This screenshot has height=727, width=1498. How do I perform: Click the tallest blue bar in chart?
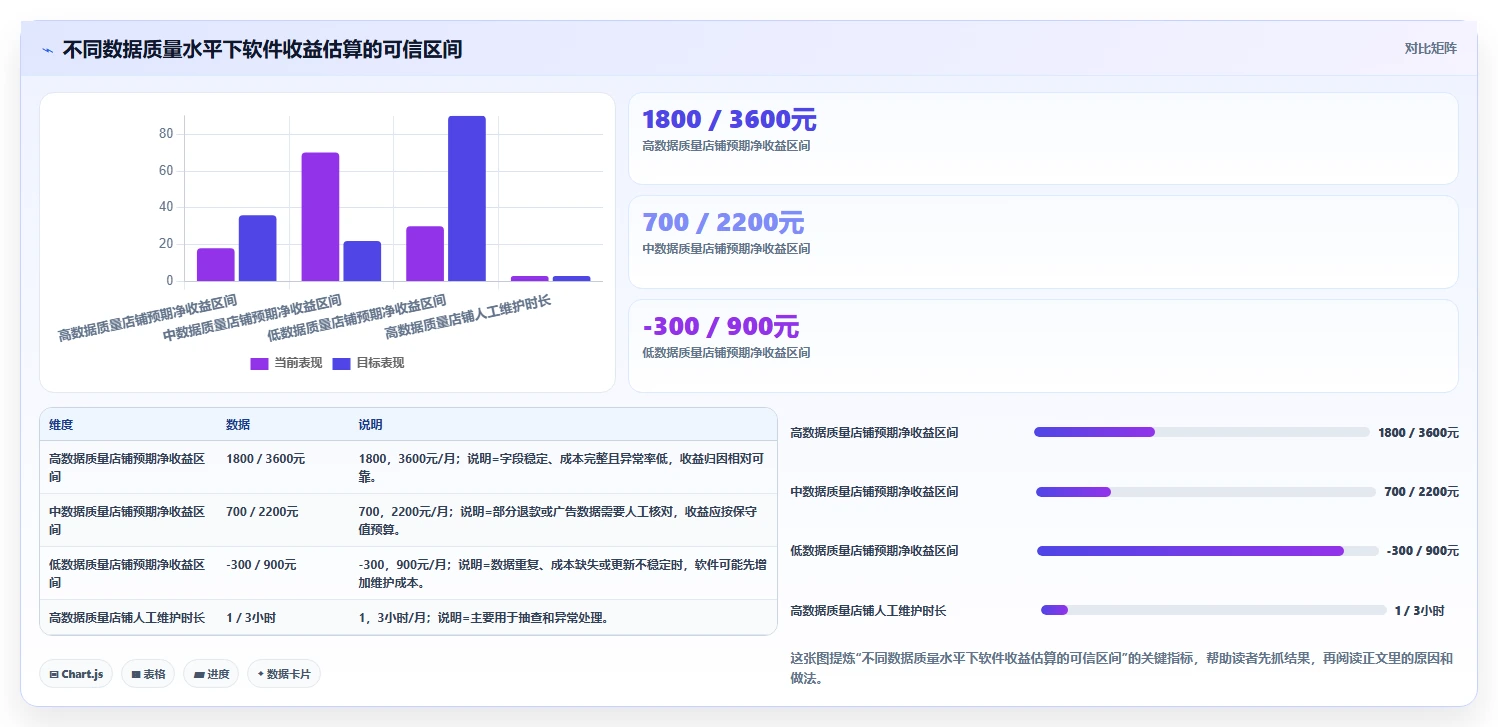coord(467,198)
